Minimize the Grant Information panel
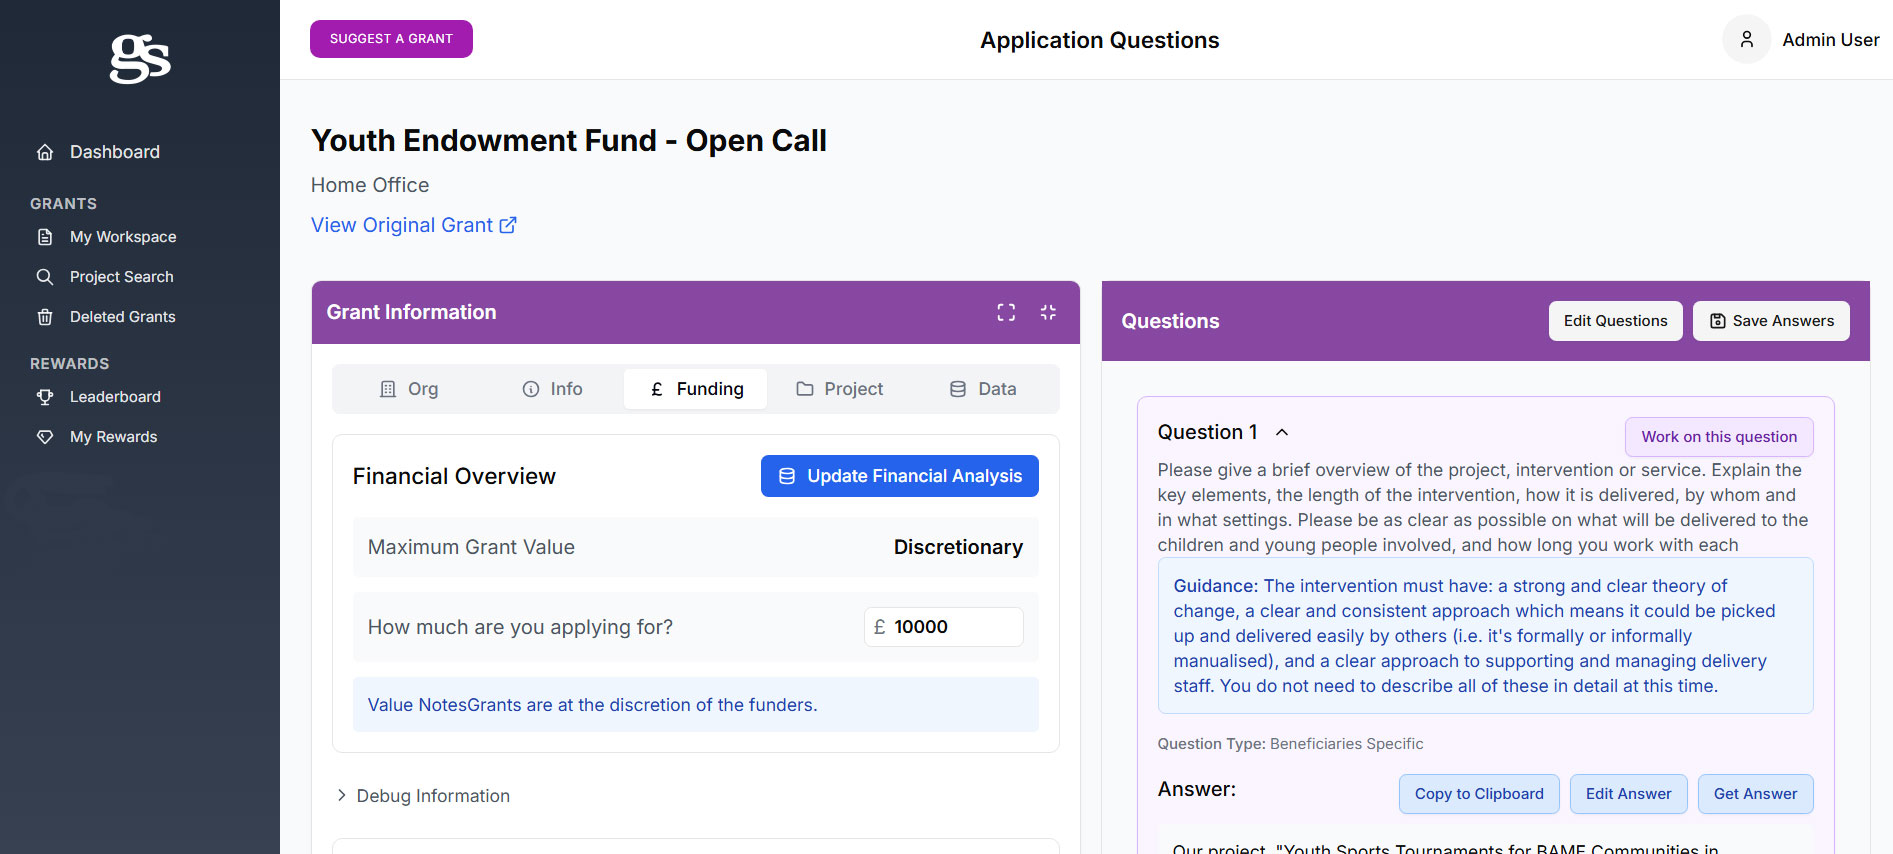The width and height of the screenshot is (1893, 854). (x=1048, y=312)
